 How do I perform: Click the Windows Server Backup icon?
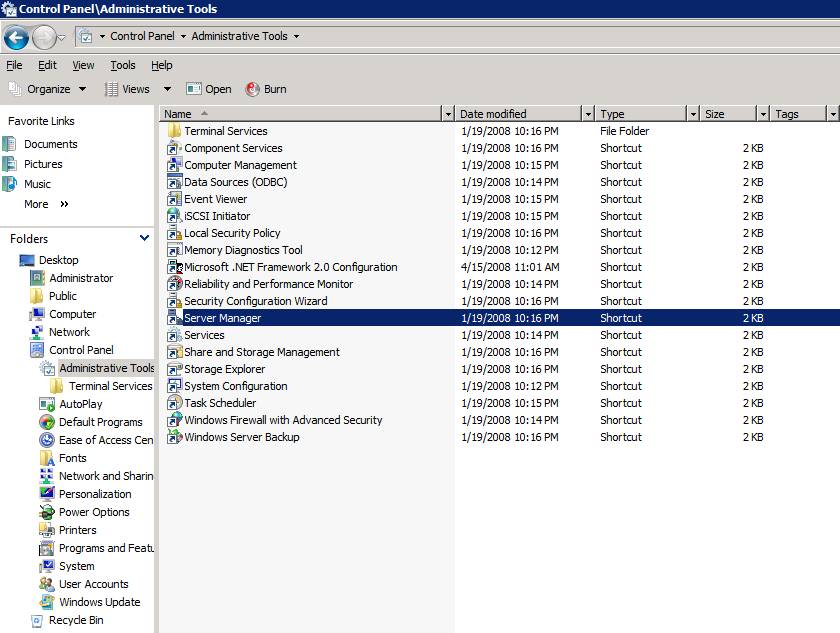point(174,437)
